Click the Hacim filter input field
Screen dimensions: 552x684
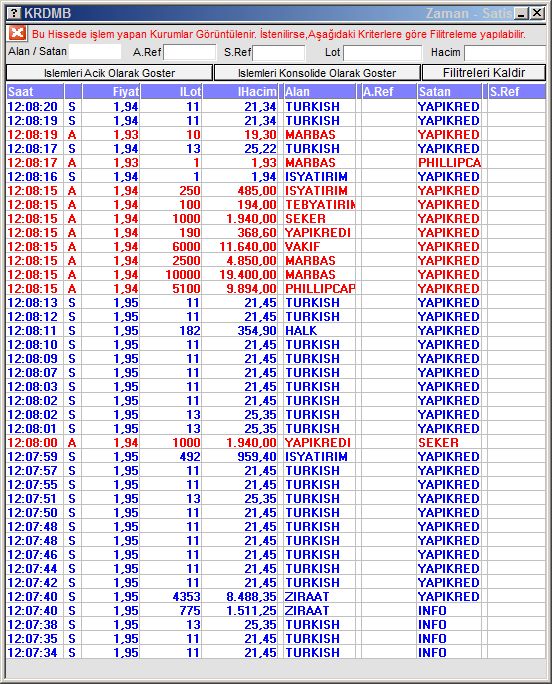(x=504, y=52)
